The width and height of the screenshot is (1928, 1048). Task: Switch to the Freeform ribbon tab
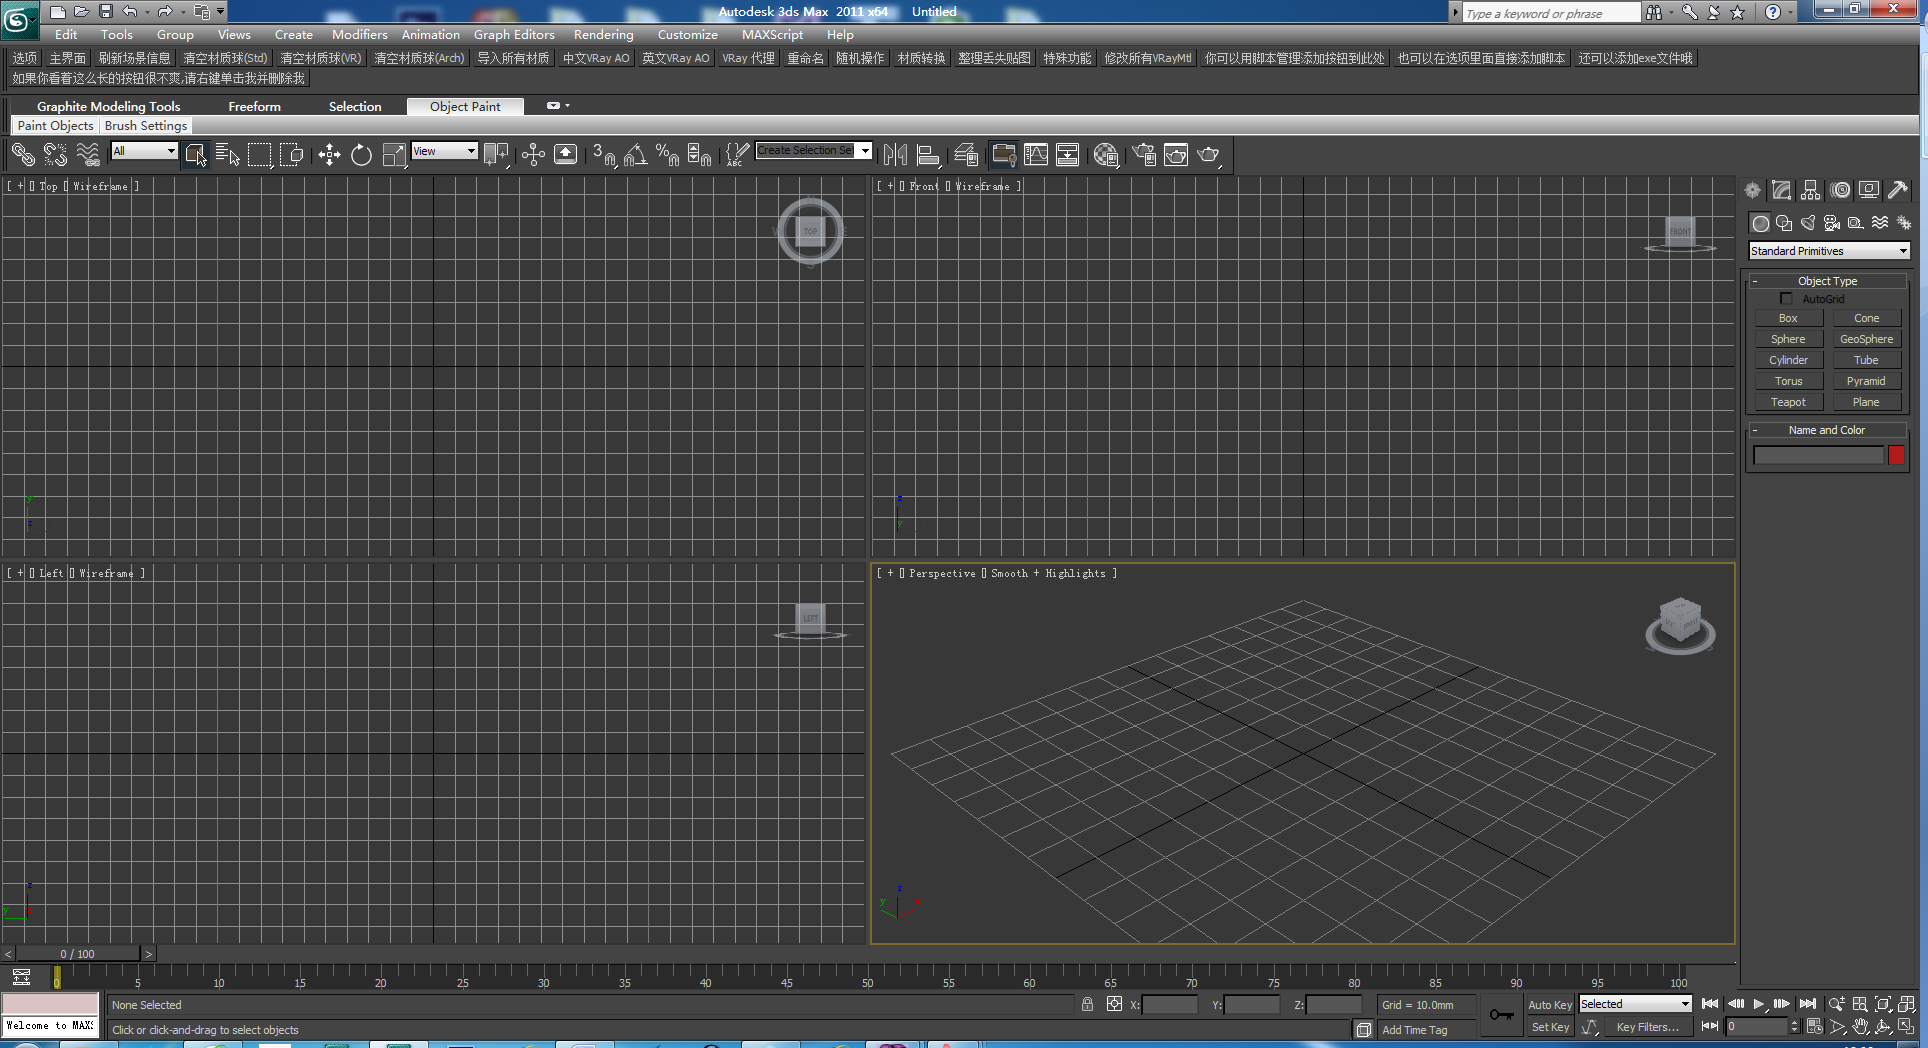(254, 107)
